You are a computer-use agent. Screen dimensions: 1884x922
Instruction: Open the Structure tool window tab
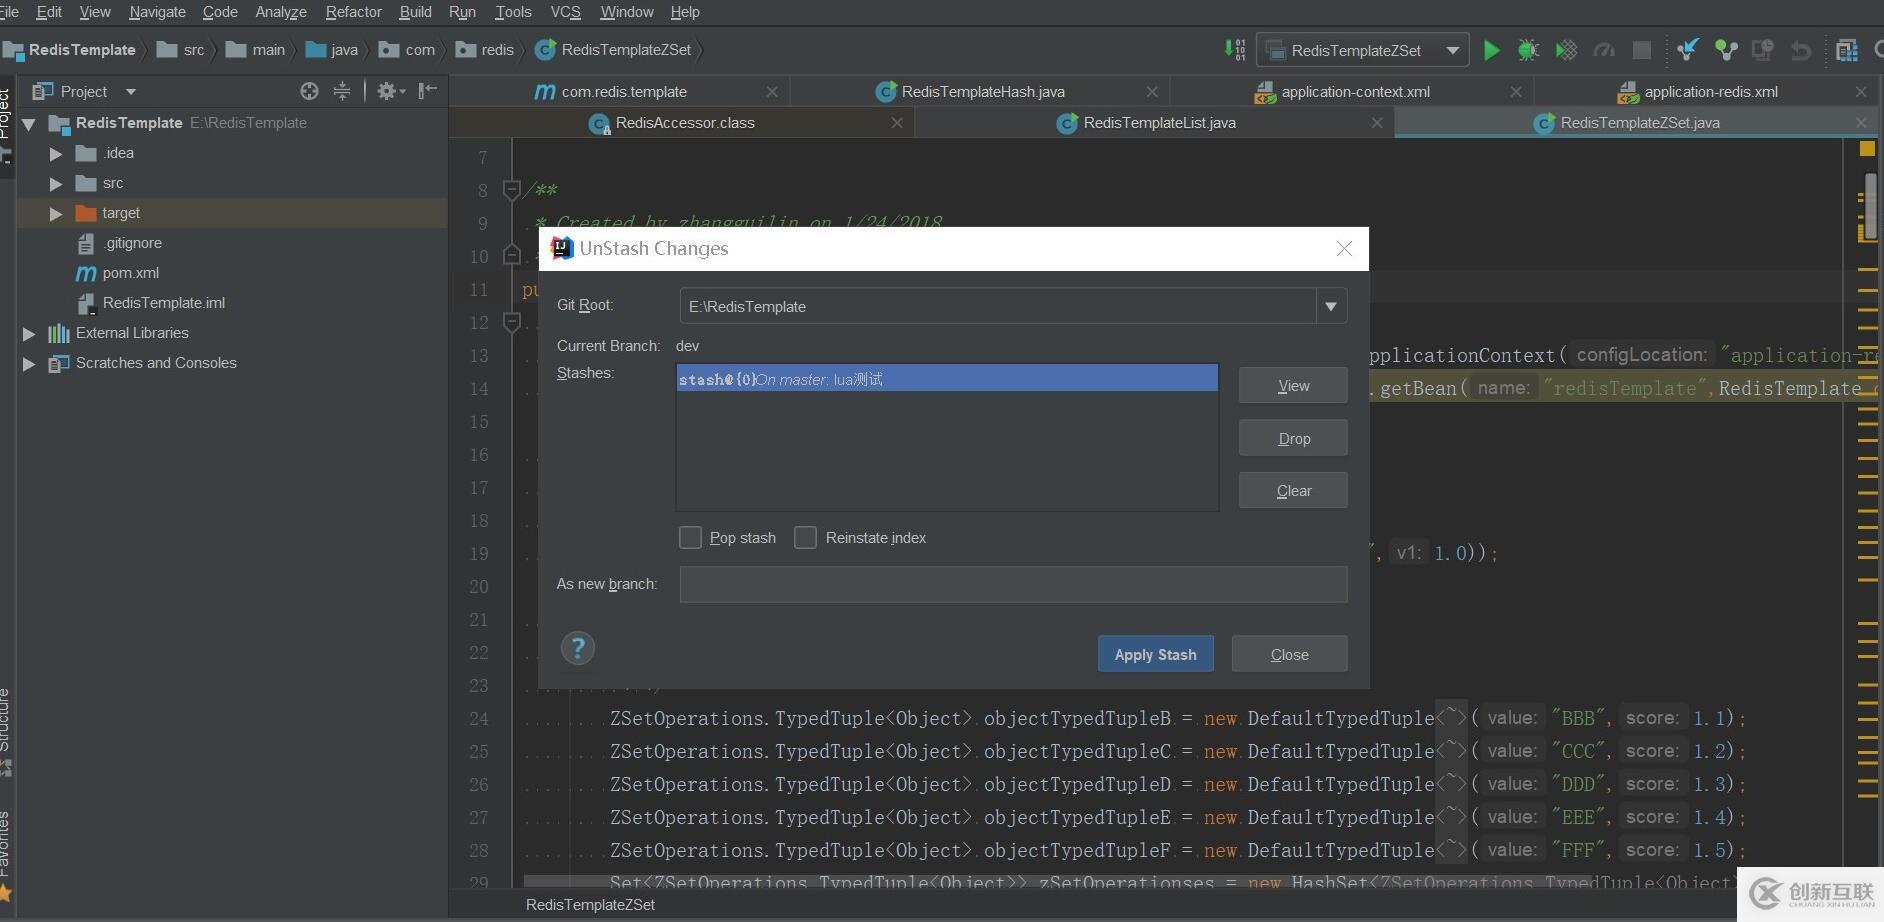click(x=6, y=730)
